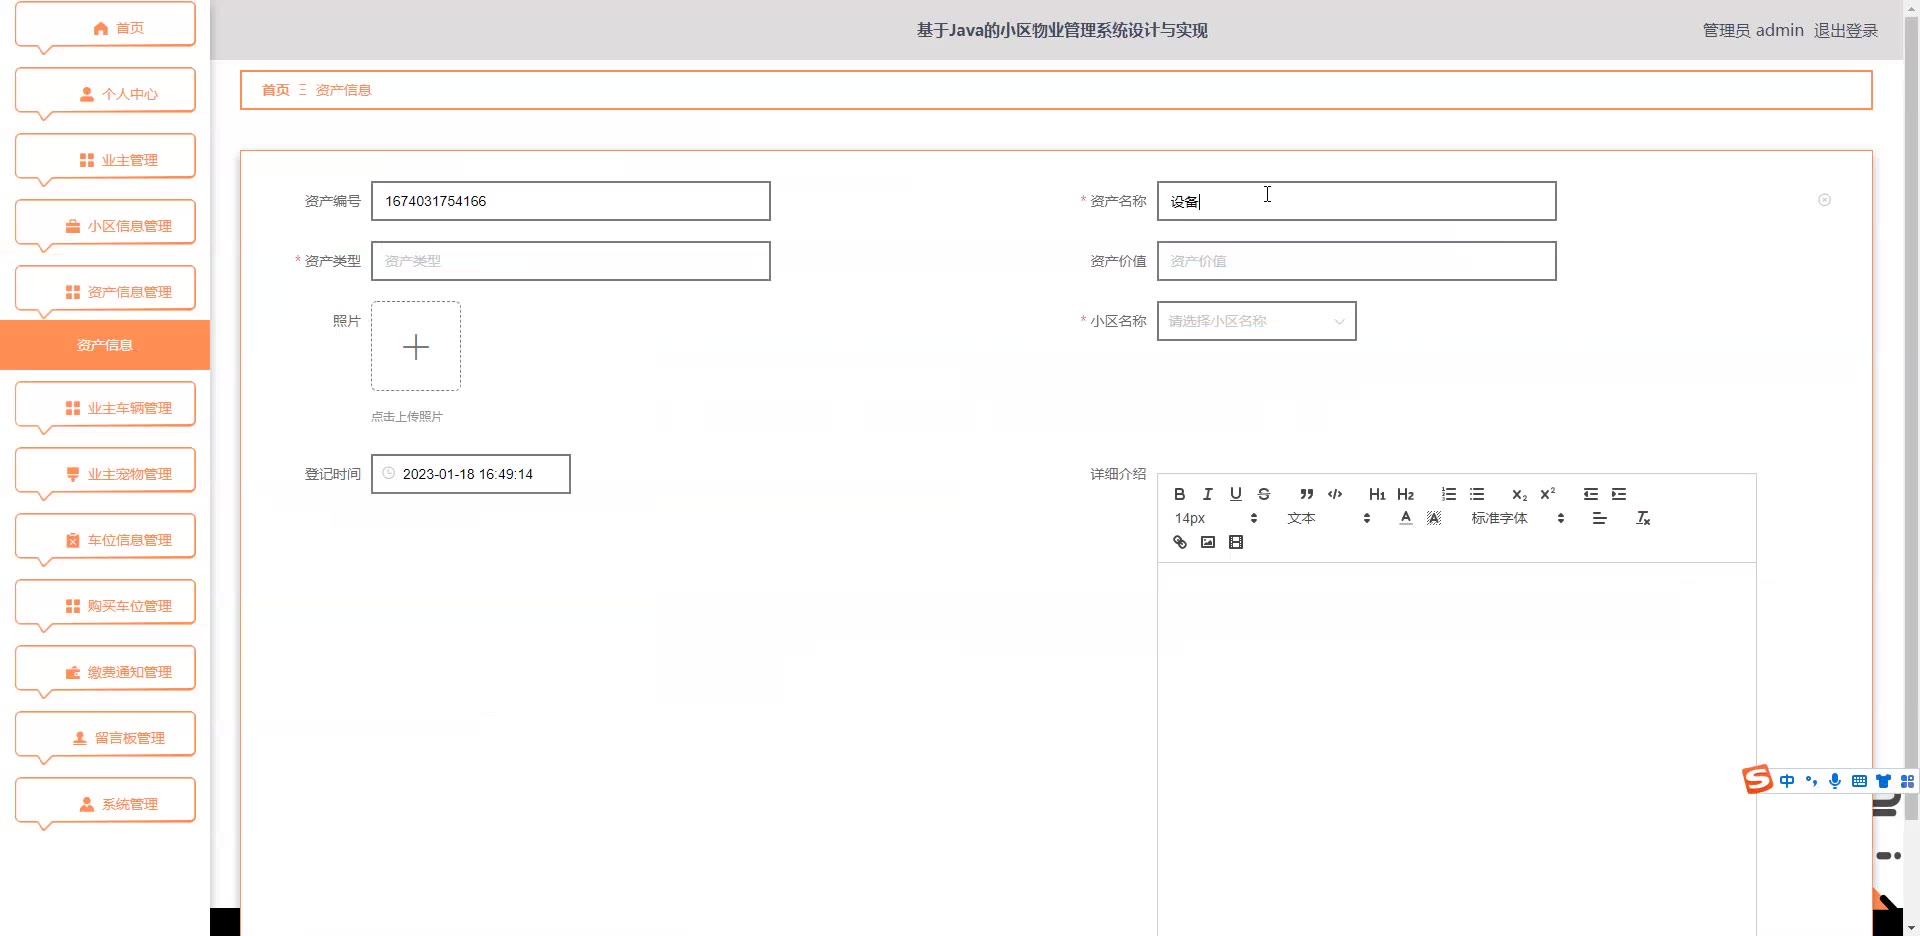The width and height of the screenshot is (1920, 936).
Task: Click 退出登录 to log out
Action: tap(1845, 31)
